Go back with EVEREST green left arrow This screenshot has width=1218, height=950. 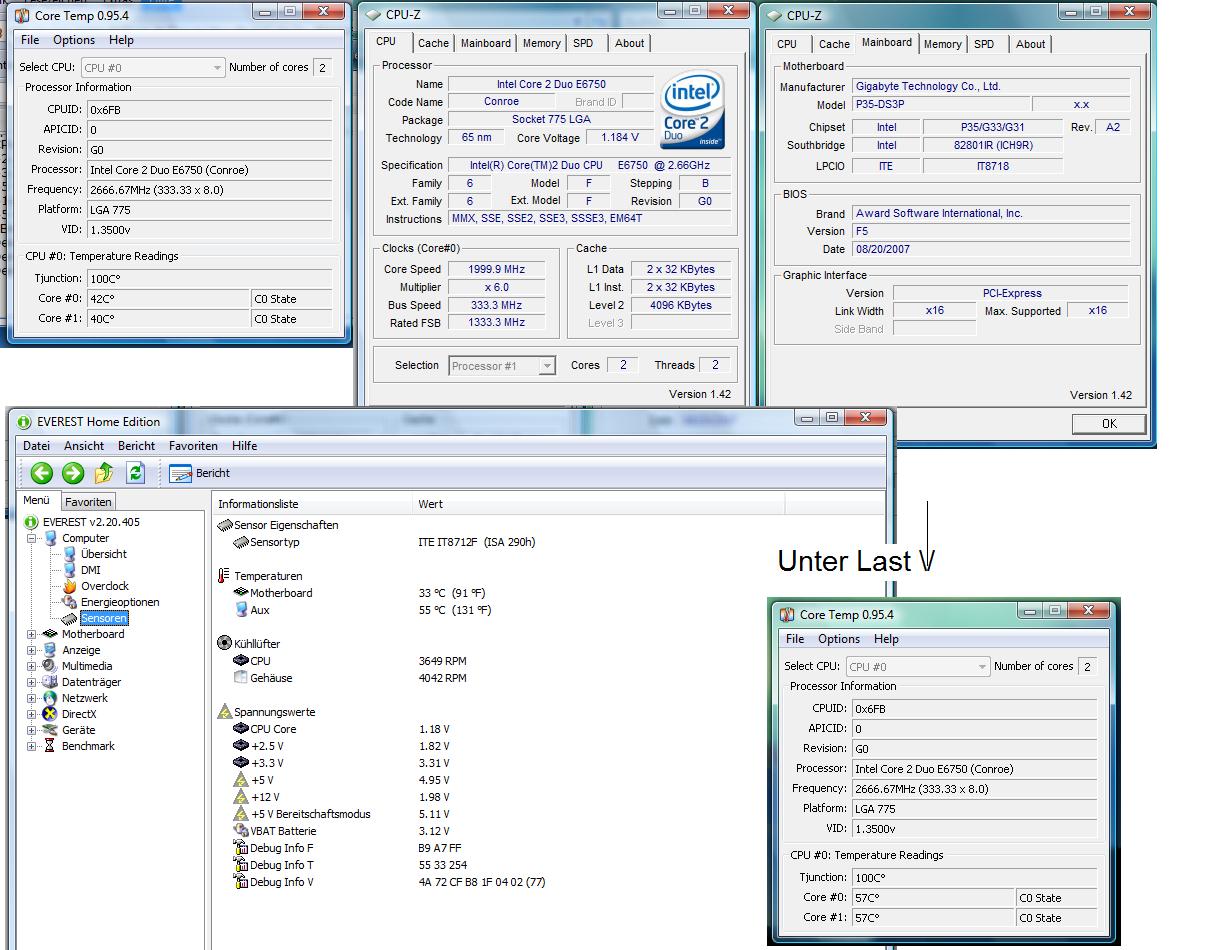41,473
